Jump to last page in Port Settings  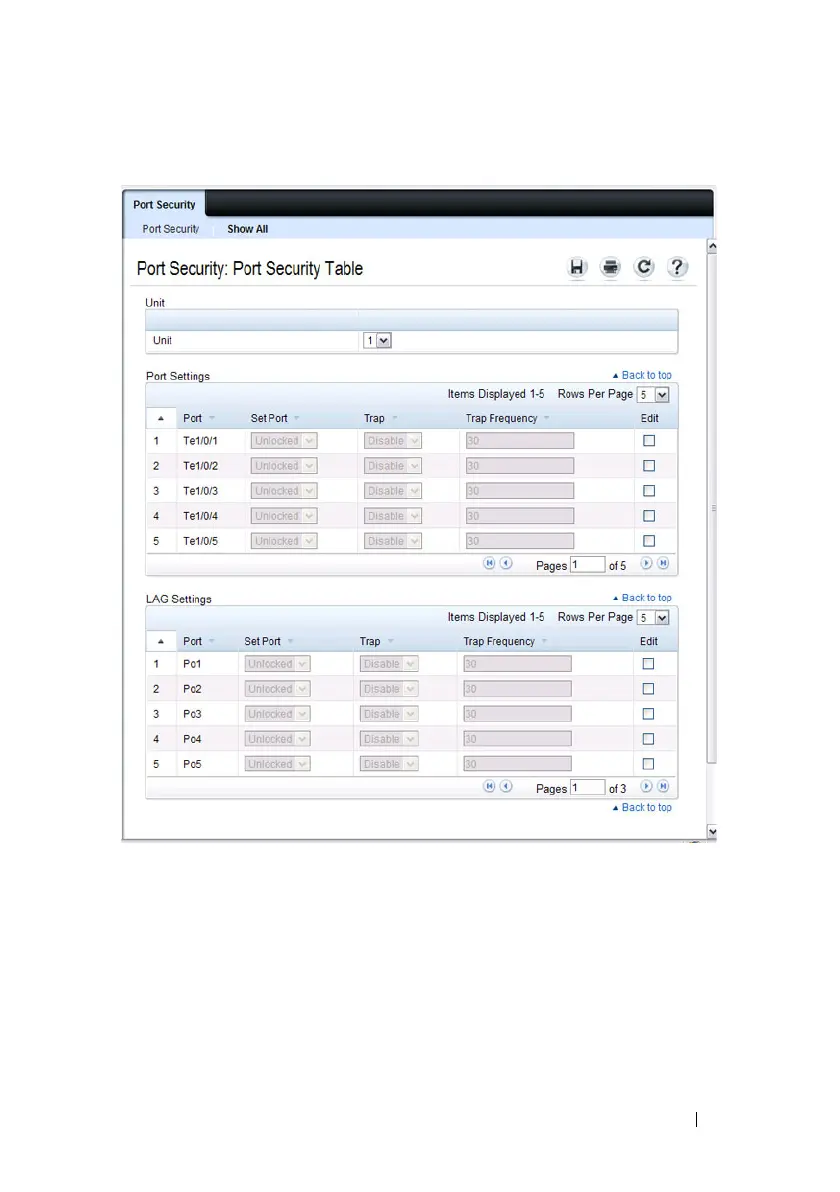(x=662, y=563)
